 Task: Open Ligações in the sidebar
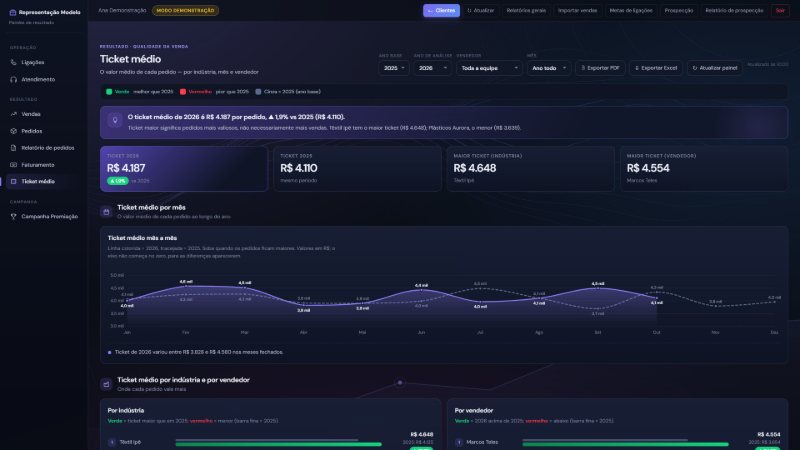(x=44, y=62)
